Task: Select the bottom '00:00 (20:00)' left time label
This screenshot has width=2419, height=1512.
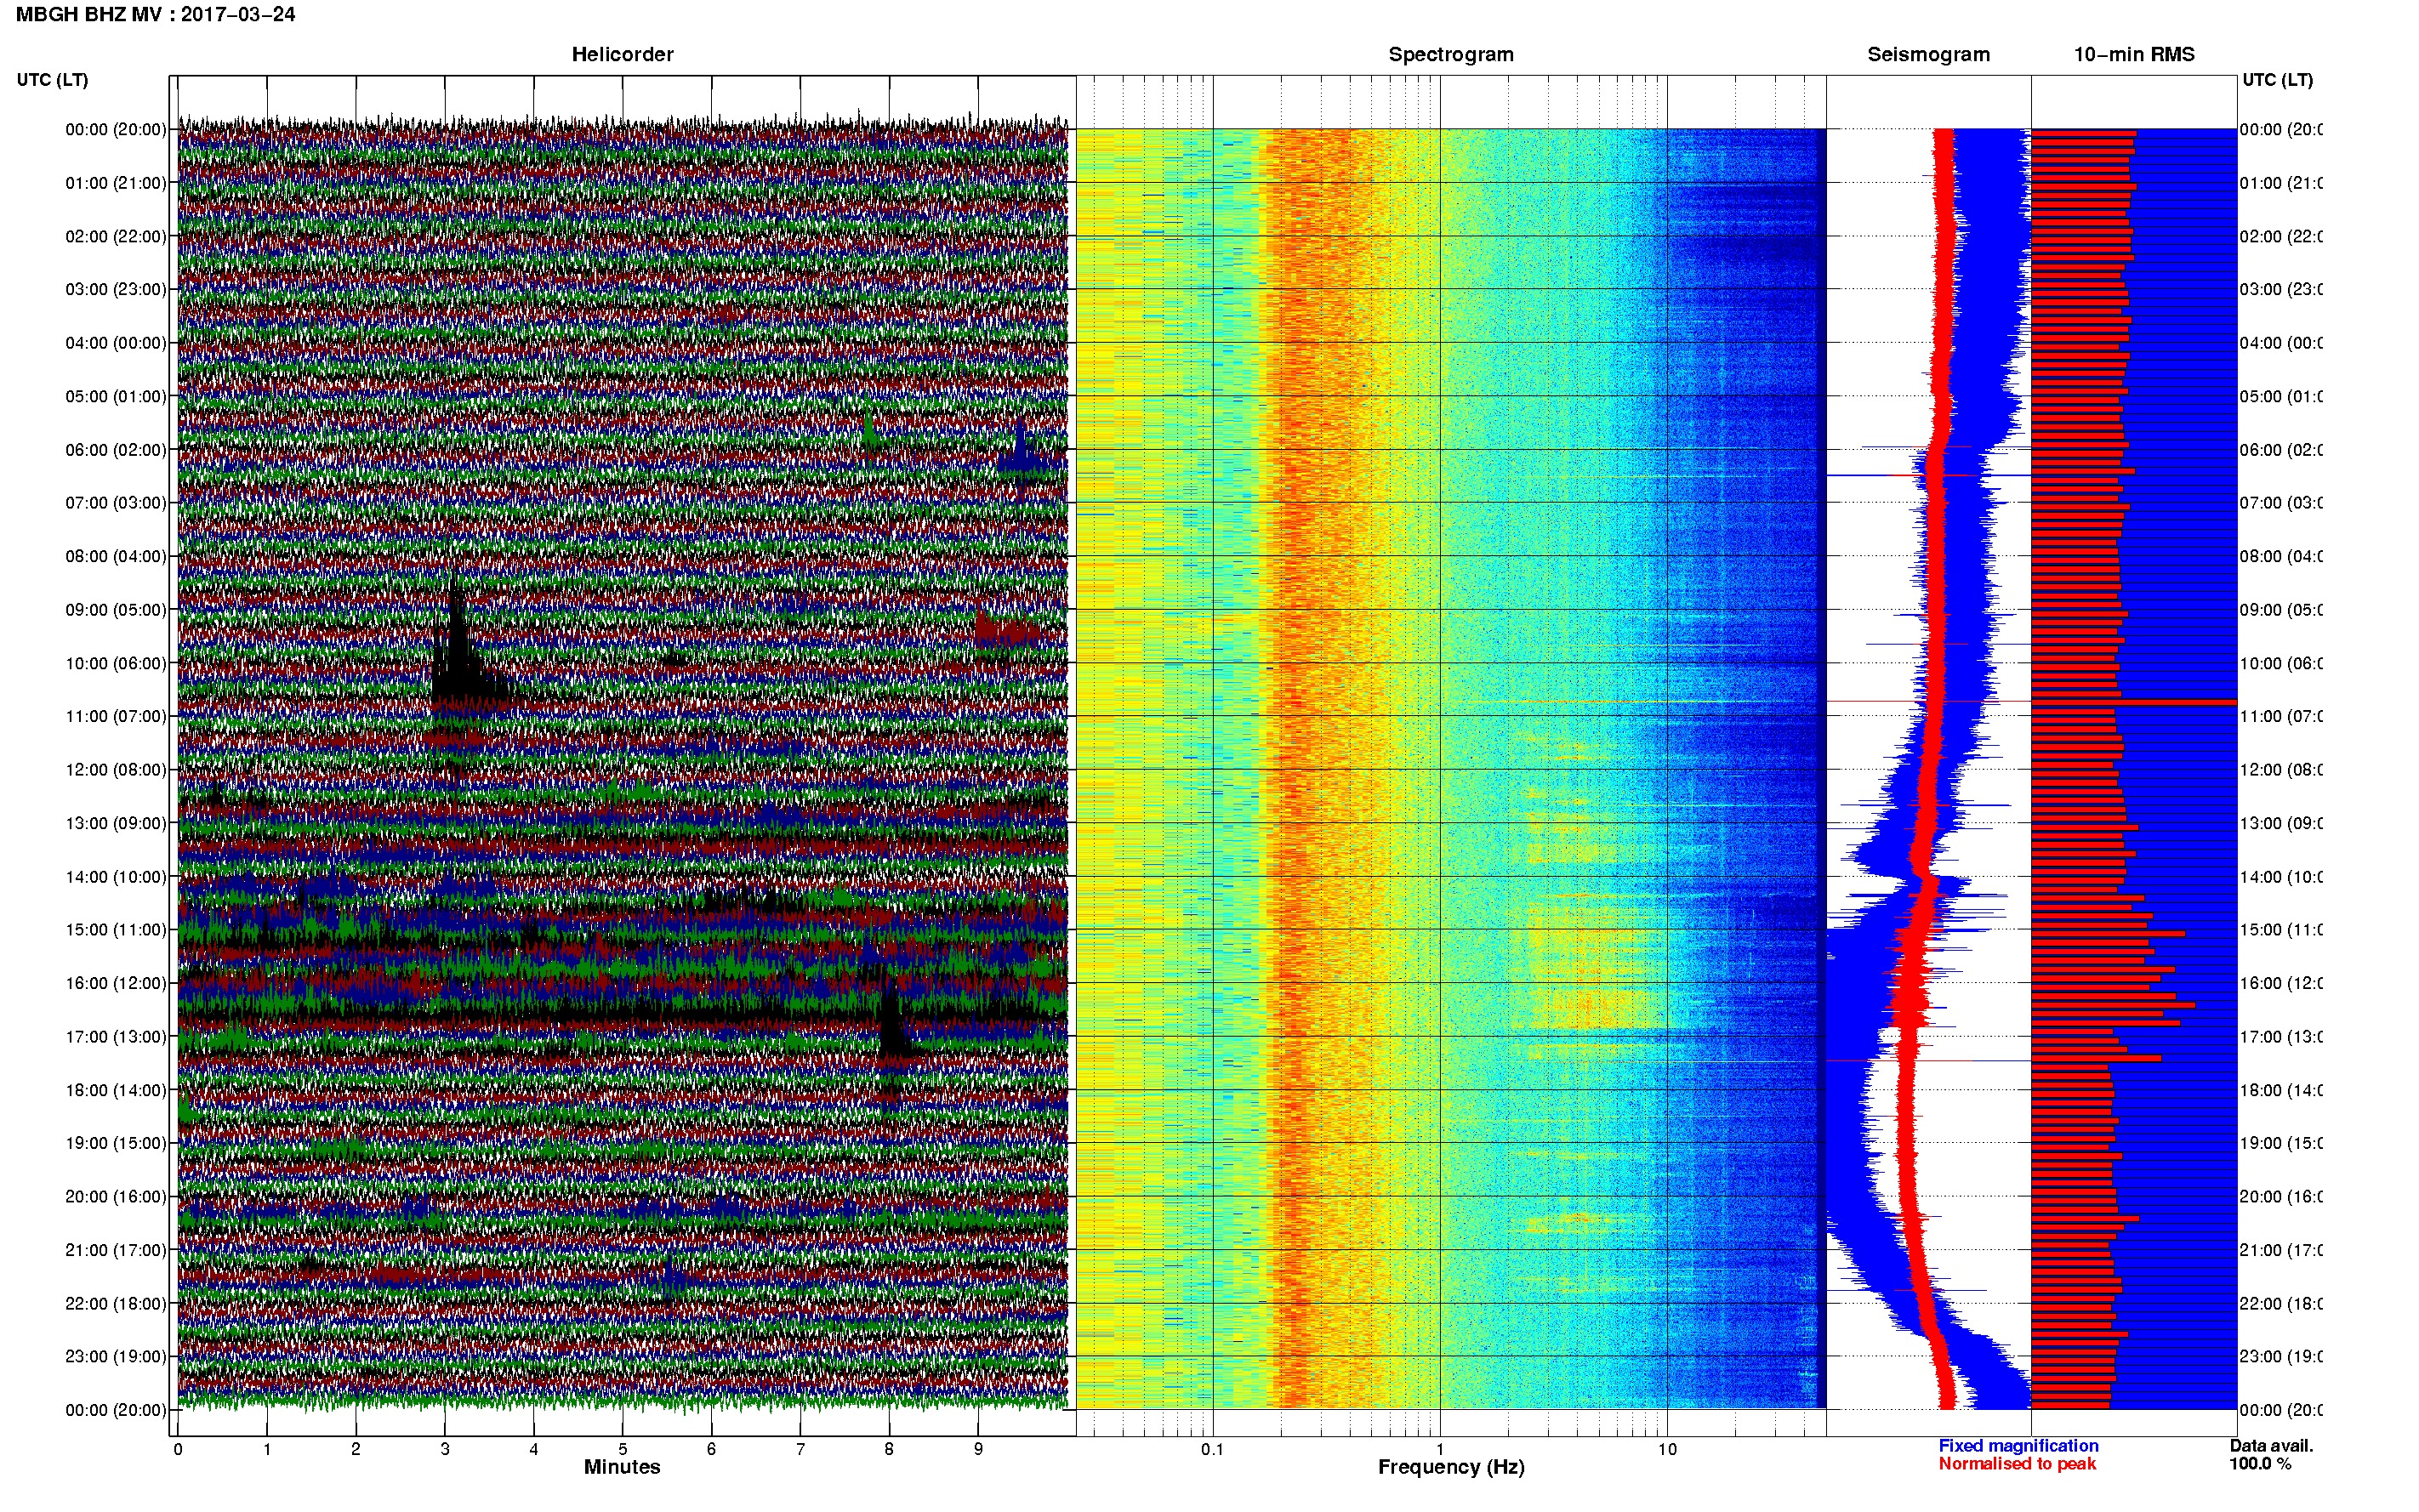Action: 115,1410
